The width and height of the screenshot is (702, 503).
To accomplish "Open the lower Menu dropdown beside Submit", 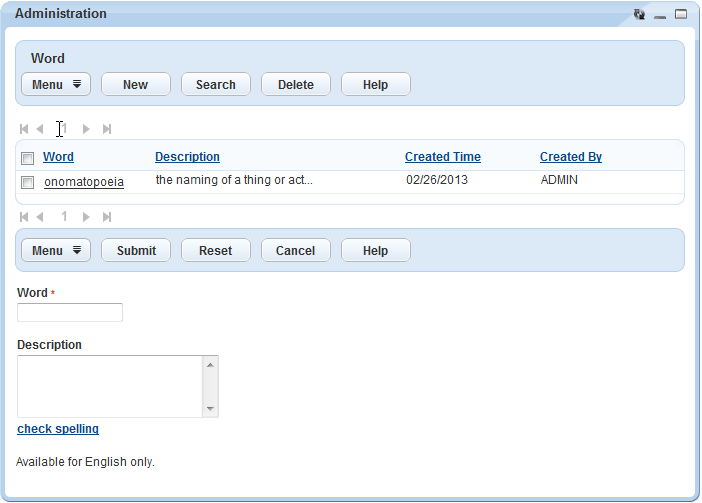I will pyautogui.click(x=56, y=251).
